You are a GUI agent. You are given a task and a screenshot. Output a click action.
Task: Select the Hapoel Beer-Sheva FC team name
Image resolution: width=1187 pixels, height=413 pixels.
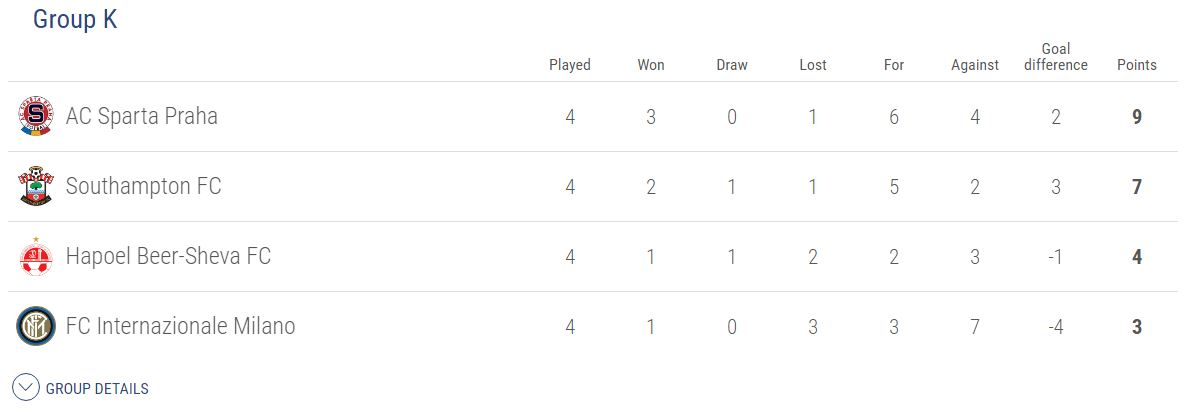168,257
